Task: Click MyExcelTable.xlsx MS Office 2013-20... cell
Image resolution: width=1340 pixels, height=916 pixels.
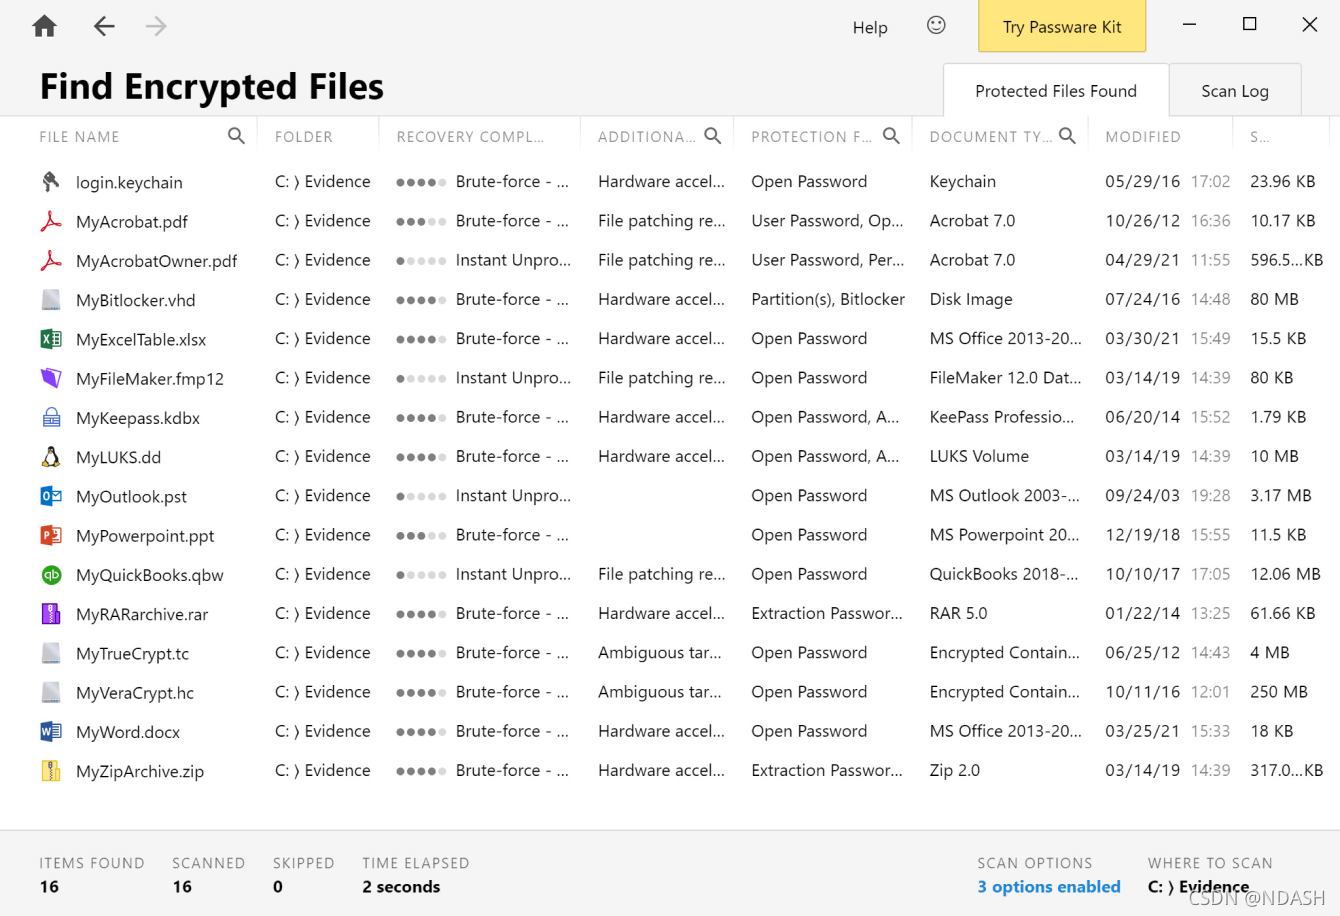Action: tap(1005, 338)
